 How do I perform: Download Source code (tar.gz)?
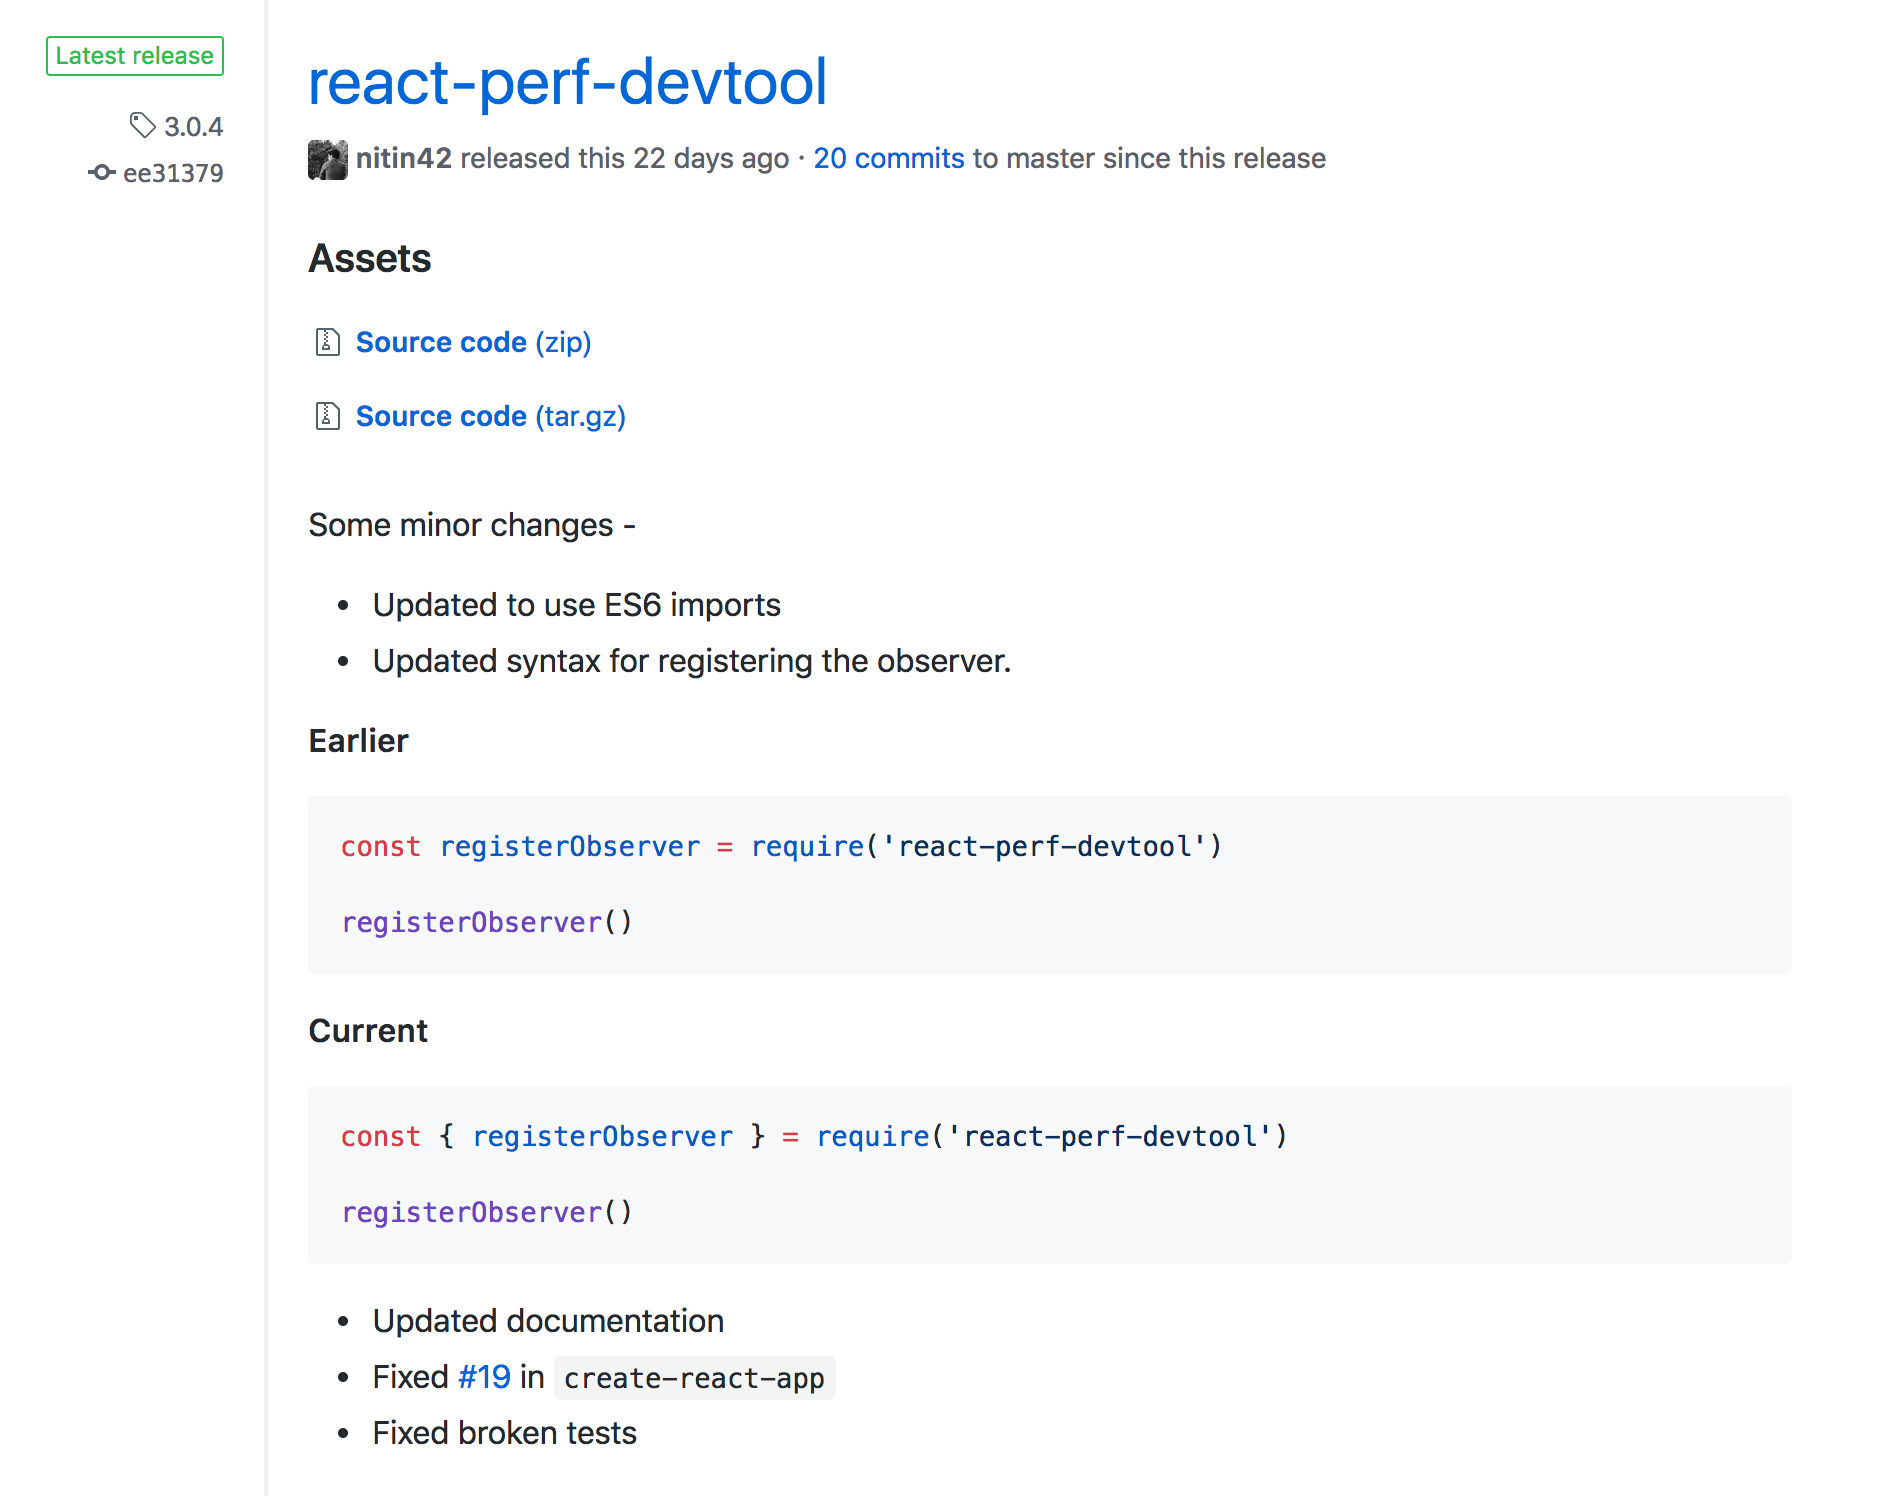[x=490, y=416]
